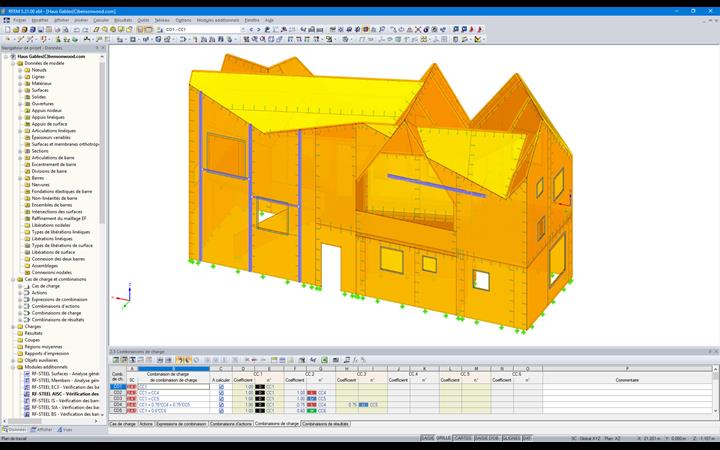
Task: Click the Redo arrow icon
Action: 85,29
